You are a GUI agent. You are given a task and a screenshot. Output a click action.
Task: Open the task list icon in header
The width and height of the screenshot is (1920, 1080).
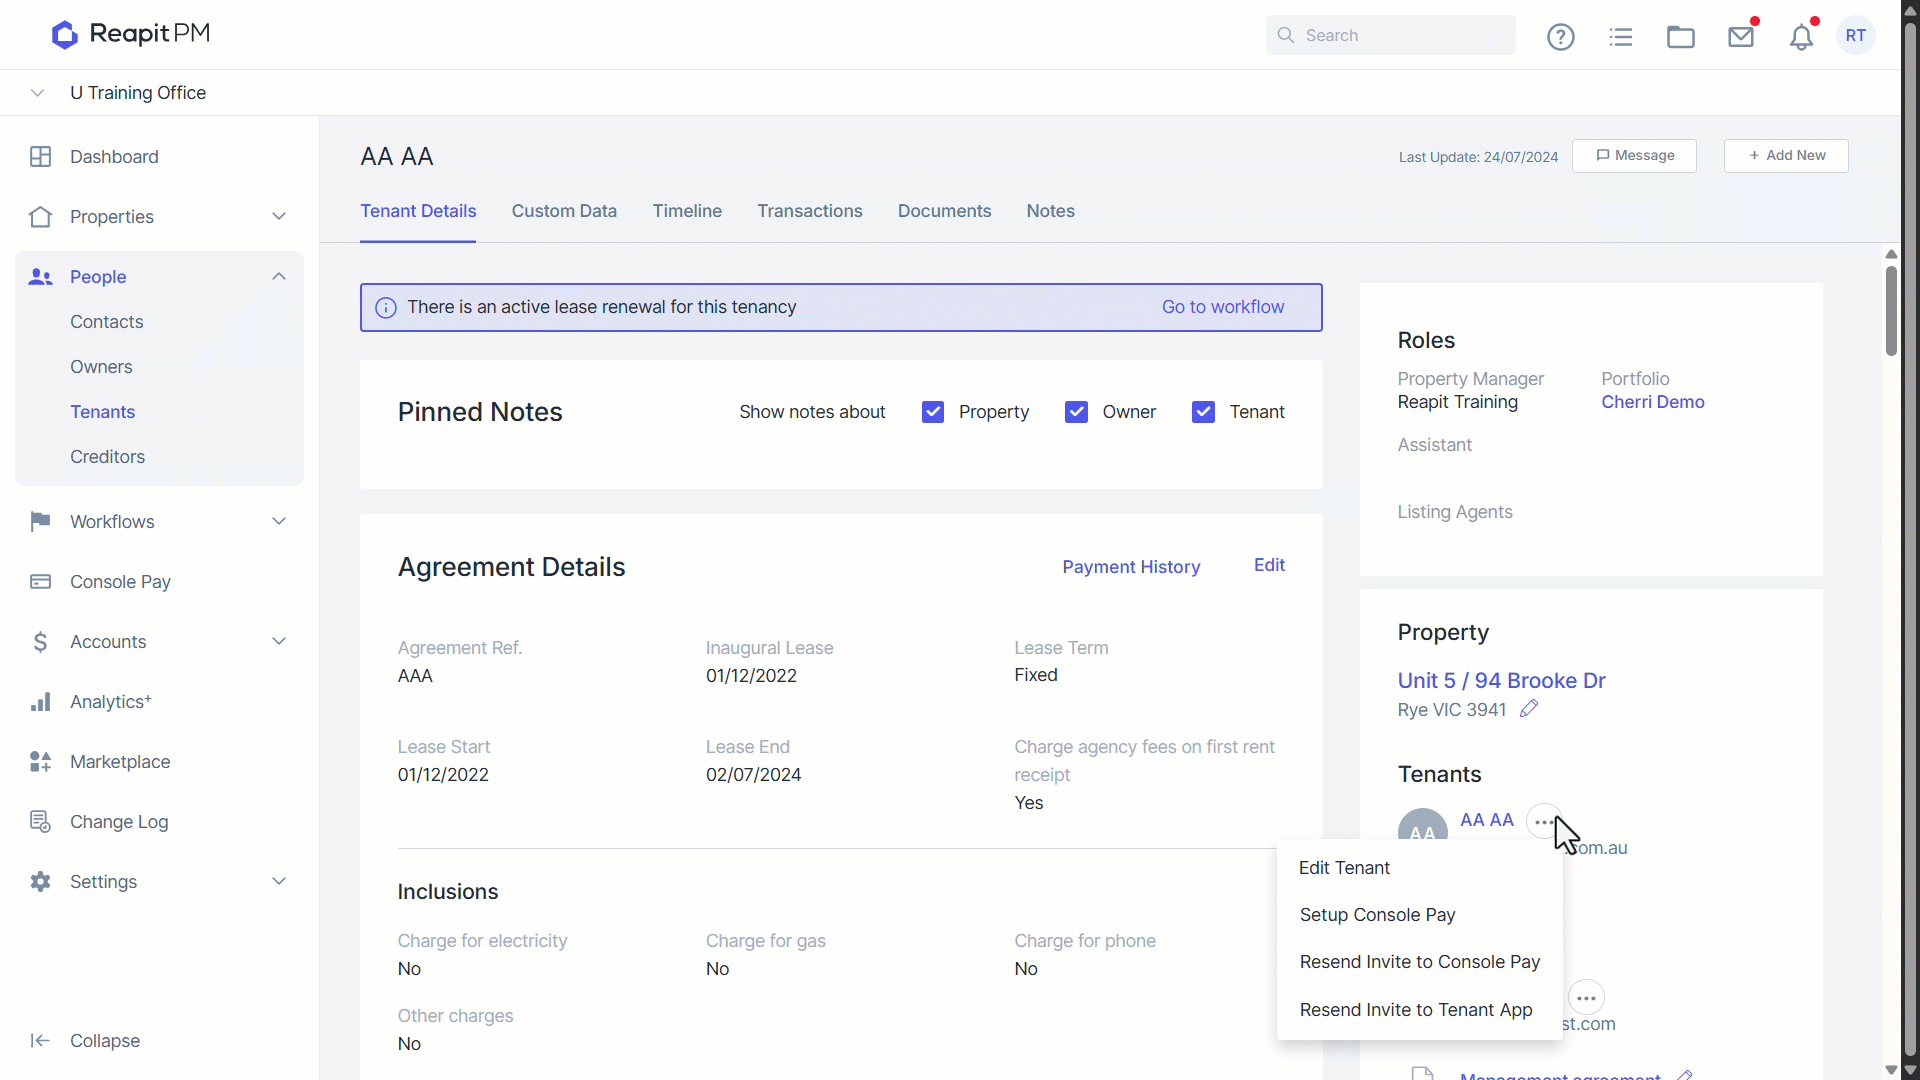pyautogui.click(x=1620, y=37)
